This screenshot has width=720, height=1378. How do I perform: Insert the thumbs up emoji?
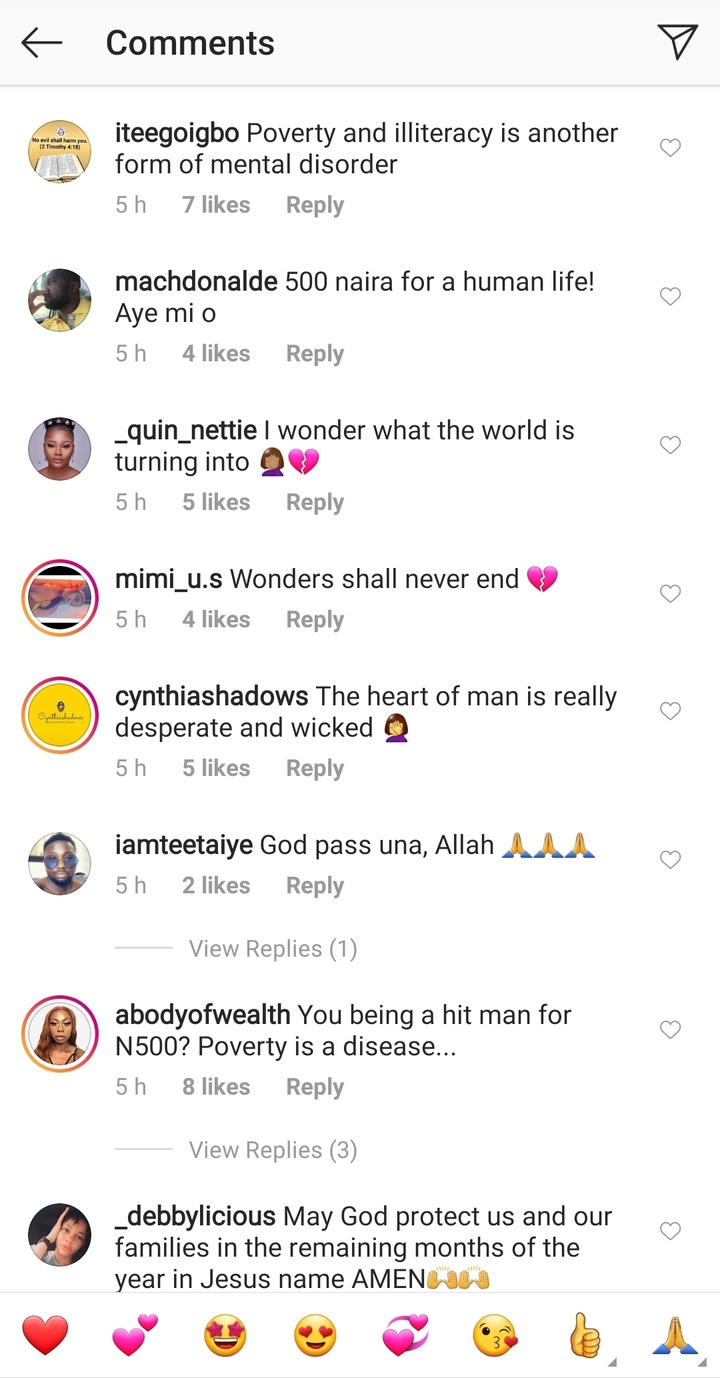(x=585, y=1336)
